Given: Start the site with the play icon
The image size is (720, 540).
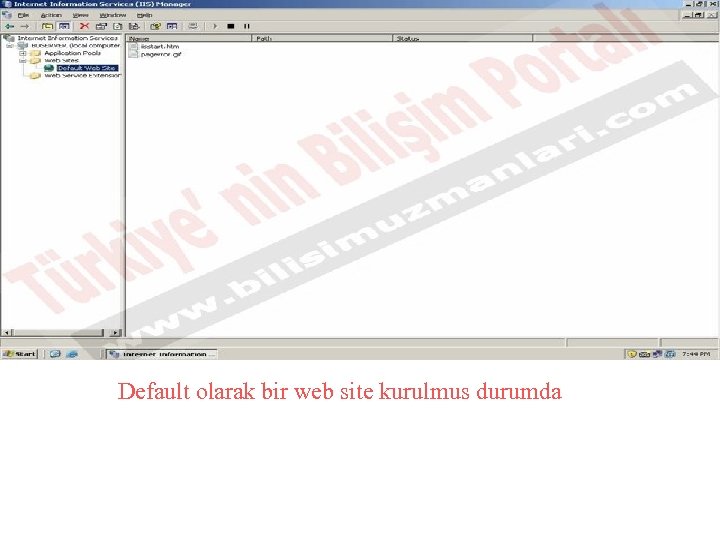Looking at the screenshot, I should 215,27.
